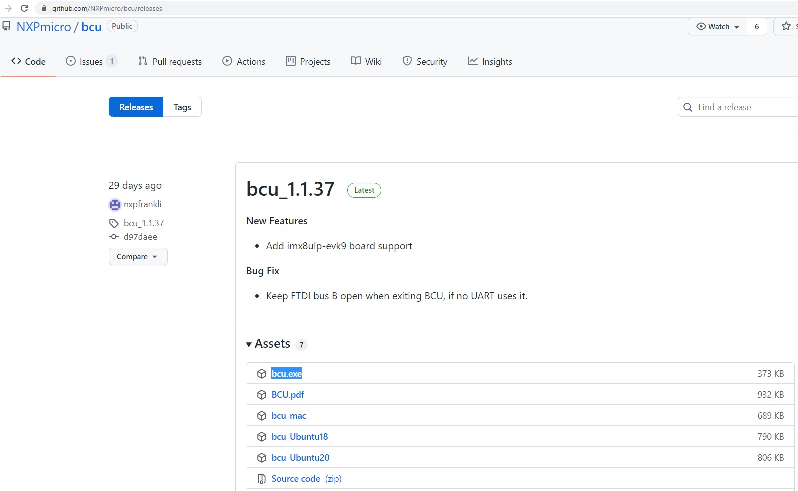Open the Watch dropdown menu

(718, 26)
